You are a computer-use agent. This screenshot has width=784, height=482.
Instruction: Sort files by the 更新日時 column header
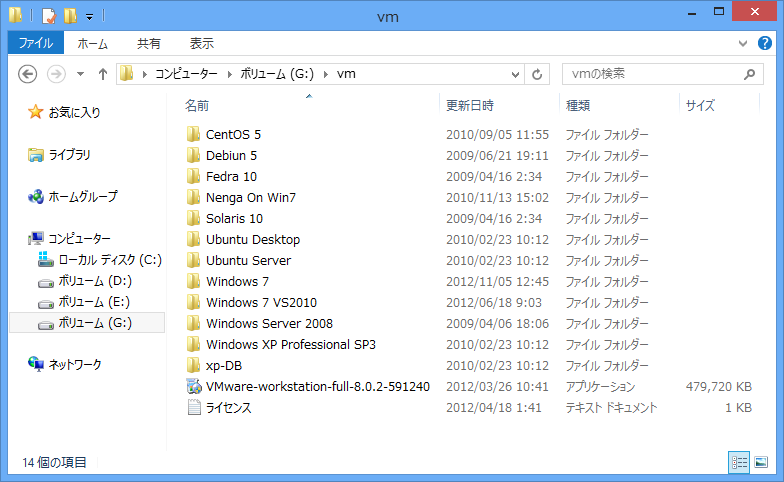click(469, 105)
